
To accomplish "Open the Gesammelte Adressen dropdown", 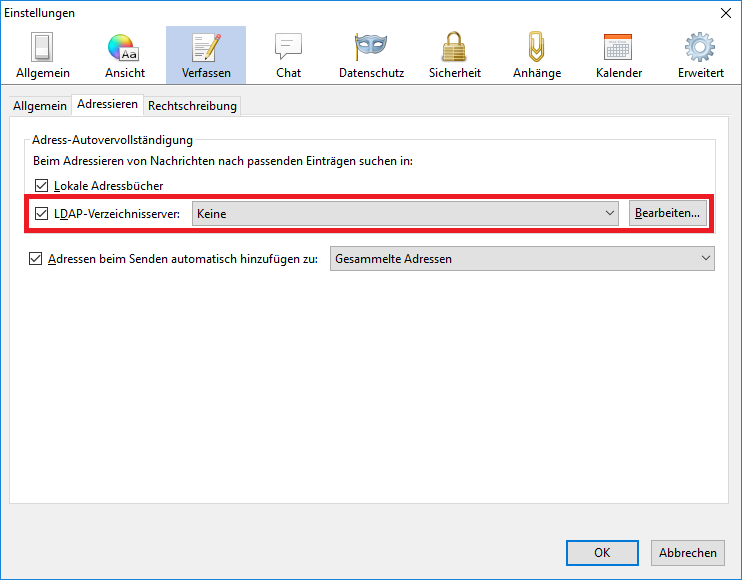I will tap(522, 259).
